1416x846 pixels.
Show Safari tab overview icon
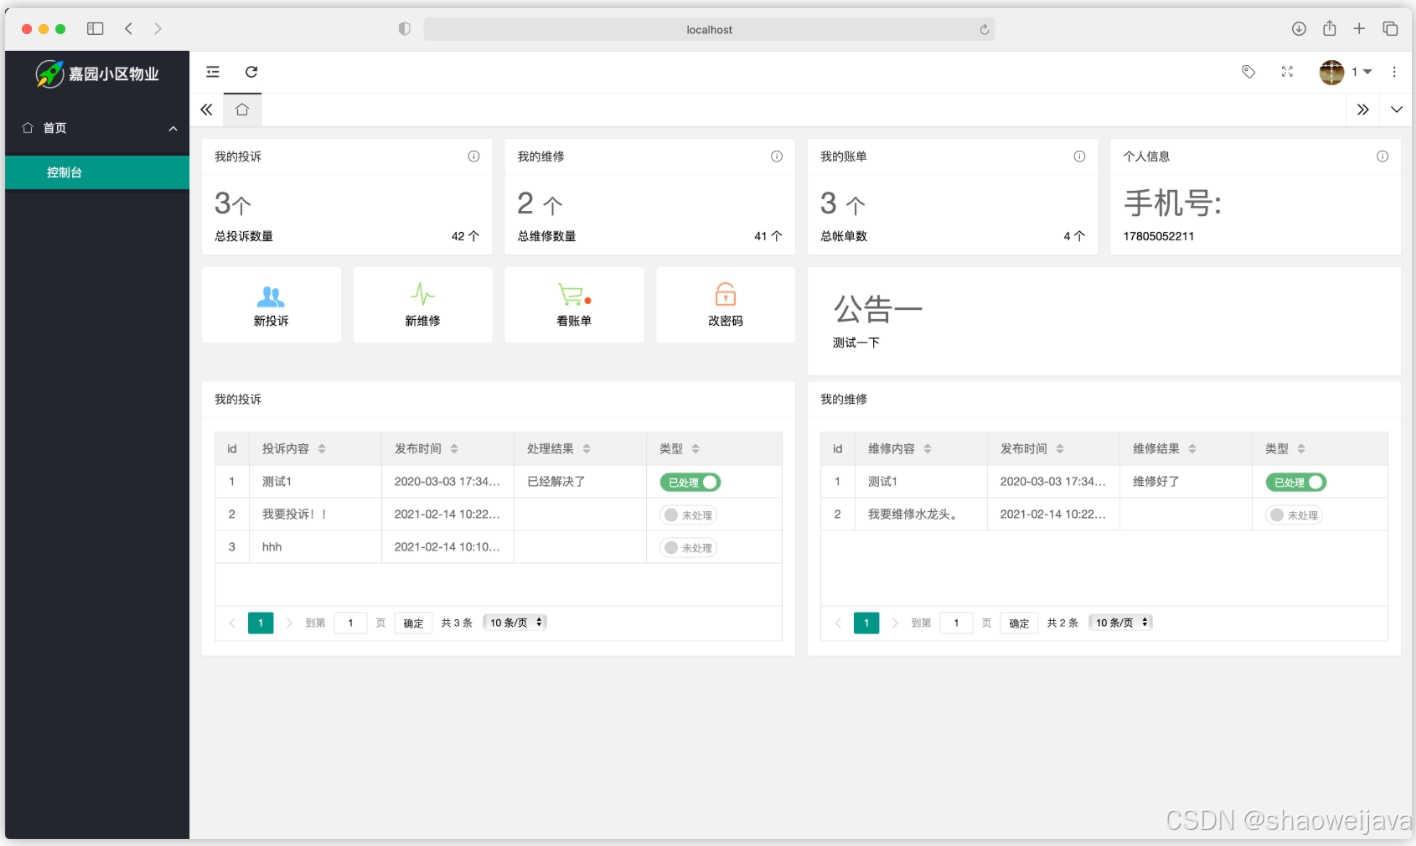point(1390,29)
